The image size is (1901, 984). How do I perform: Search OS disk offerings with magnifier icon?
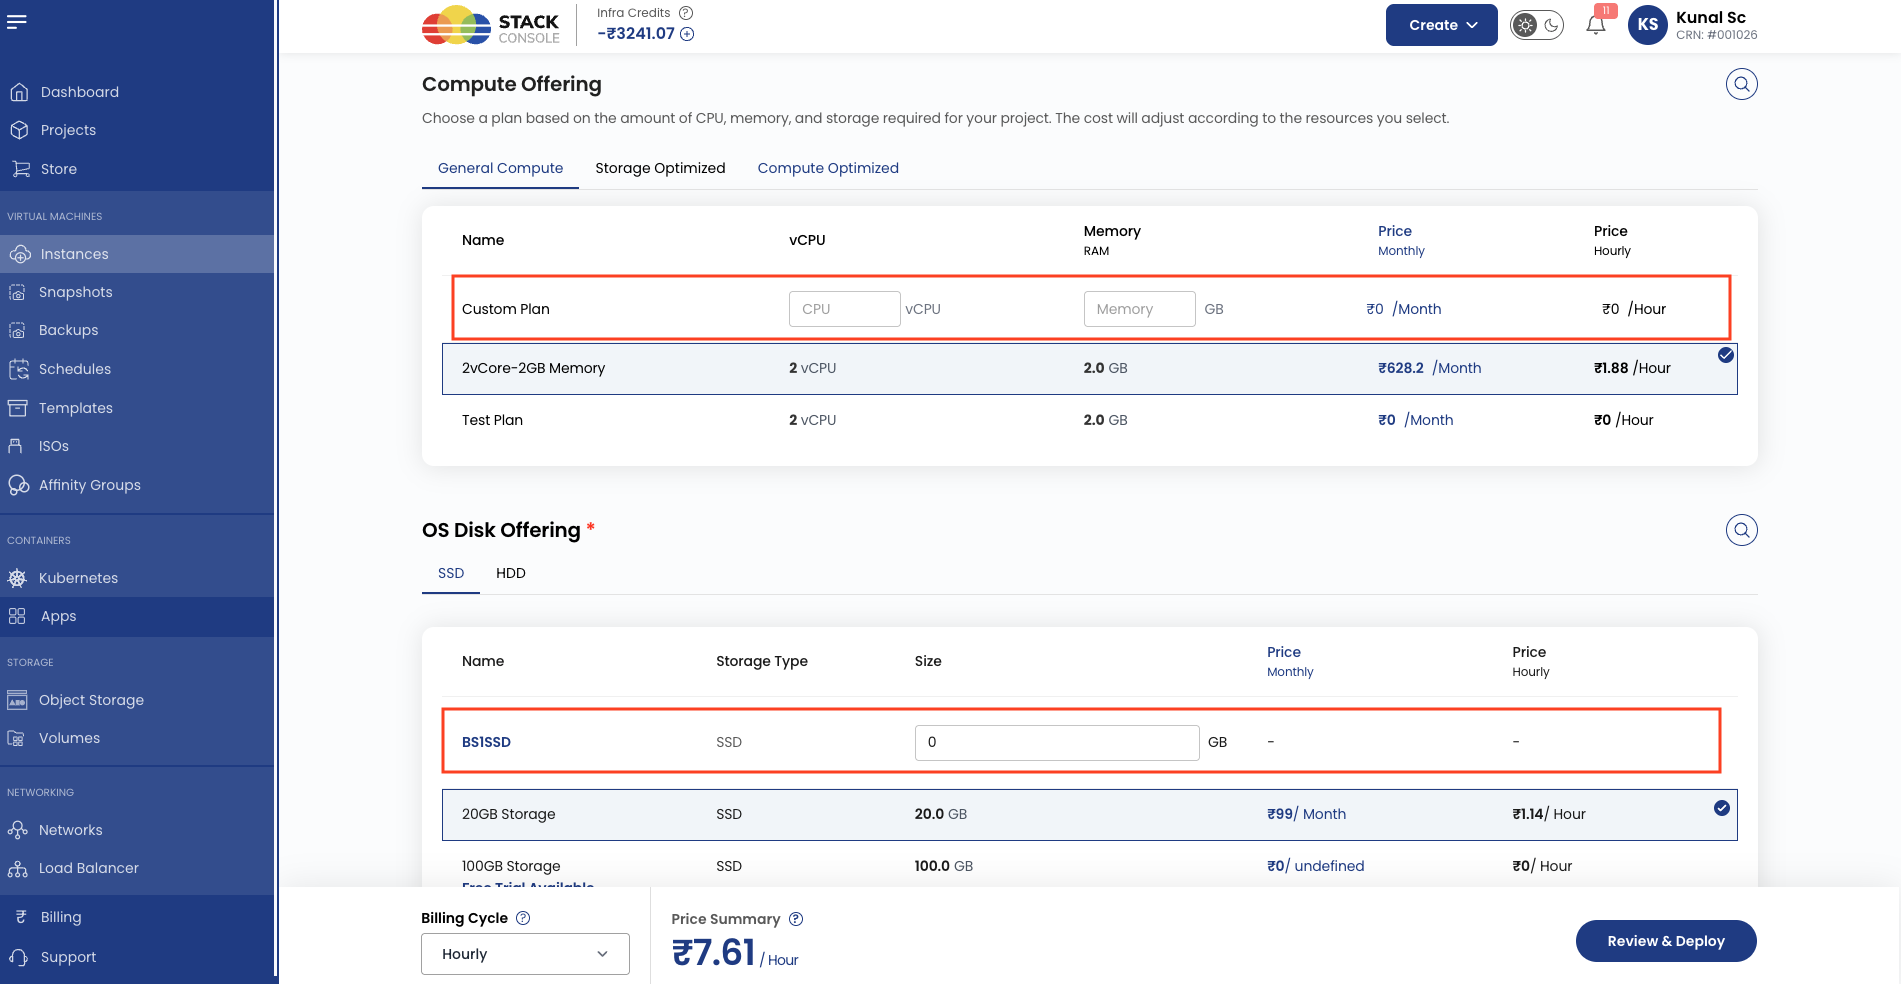click(x=1742, y=530)
